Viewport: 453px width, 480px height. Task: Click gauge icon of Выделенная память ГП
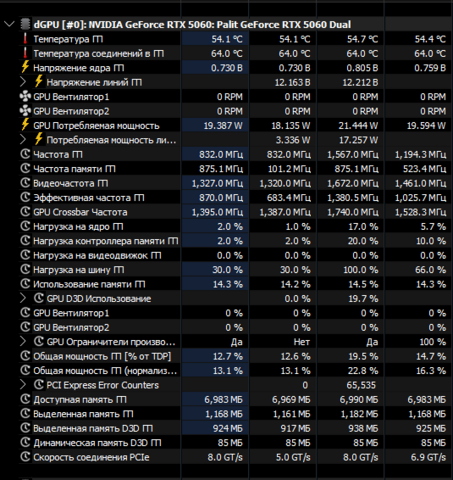25,414
